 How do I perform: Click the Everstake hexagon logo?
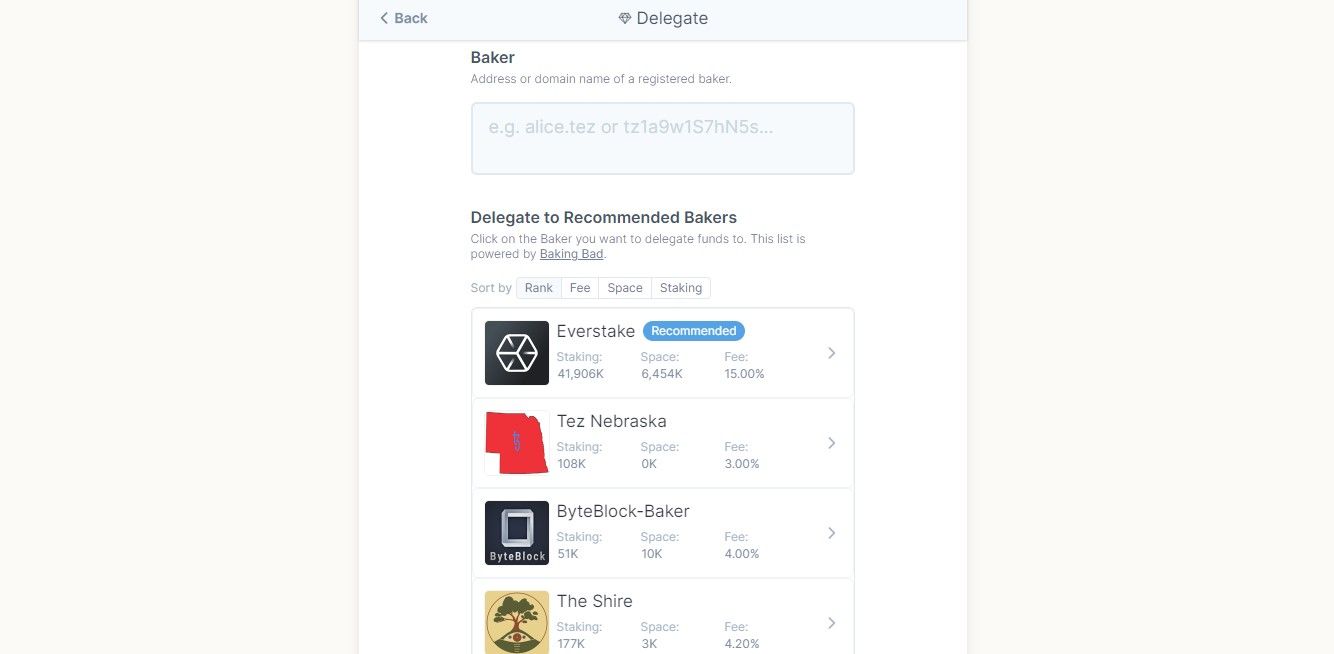point(517,353)
